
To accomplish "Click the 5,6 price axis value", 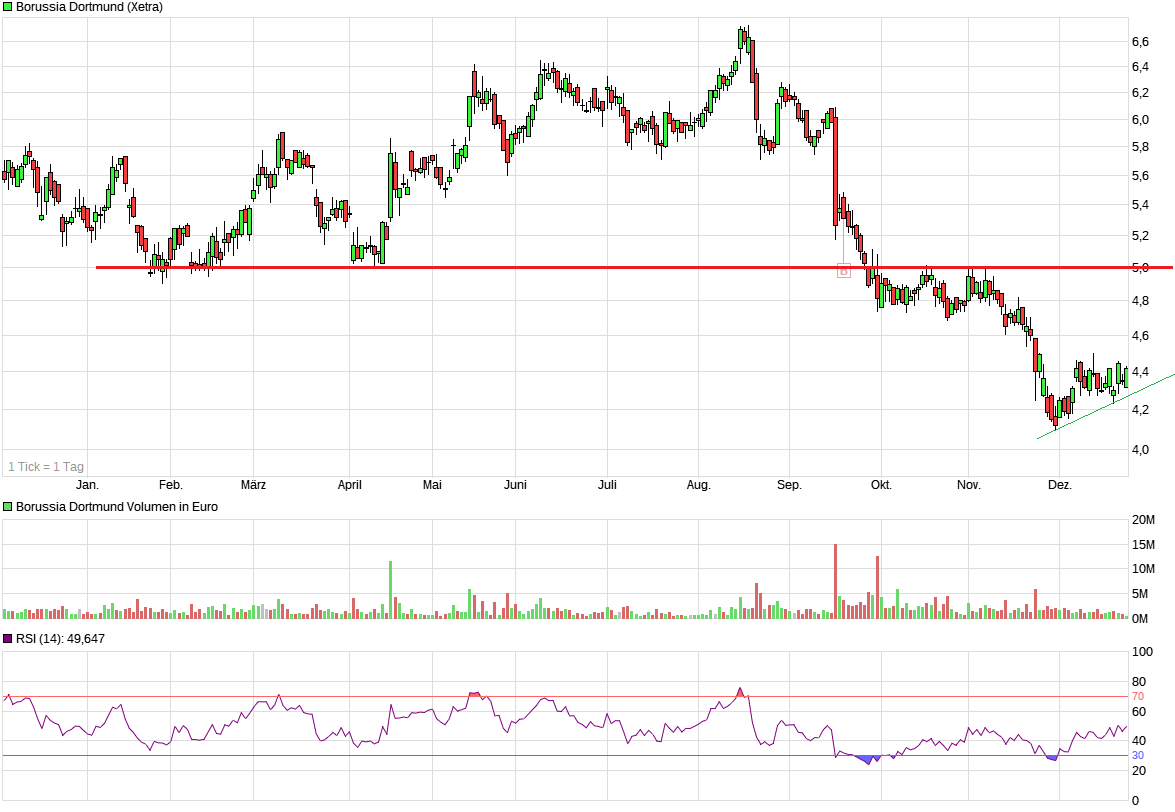I will pos(1140,176).
